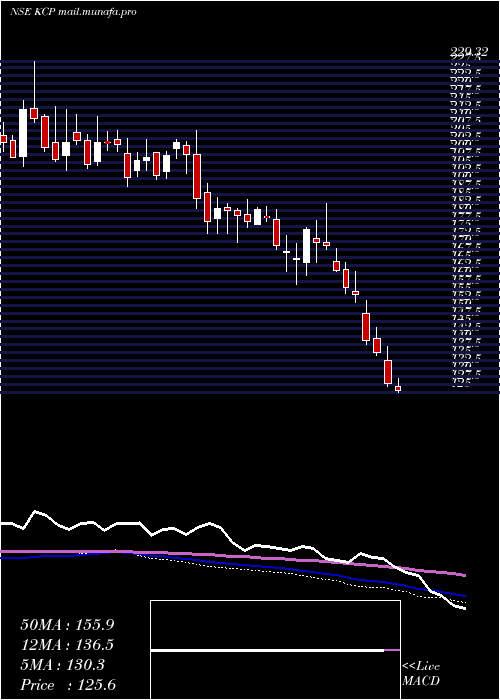The height and width of the screenshot is (700, 500).
Task: Click the 'NSE KCP mail.munafa.pro' chart title
Action: coord(73,12)
